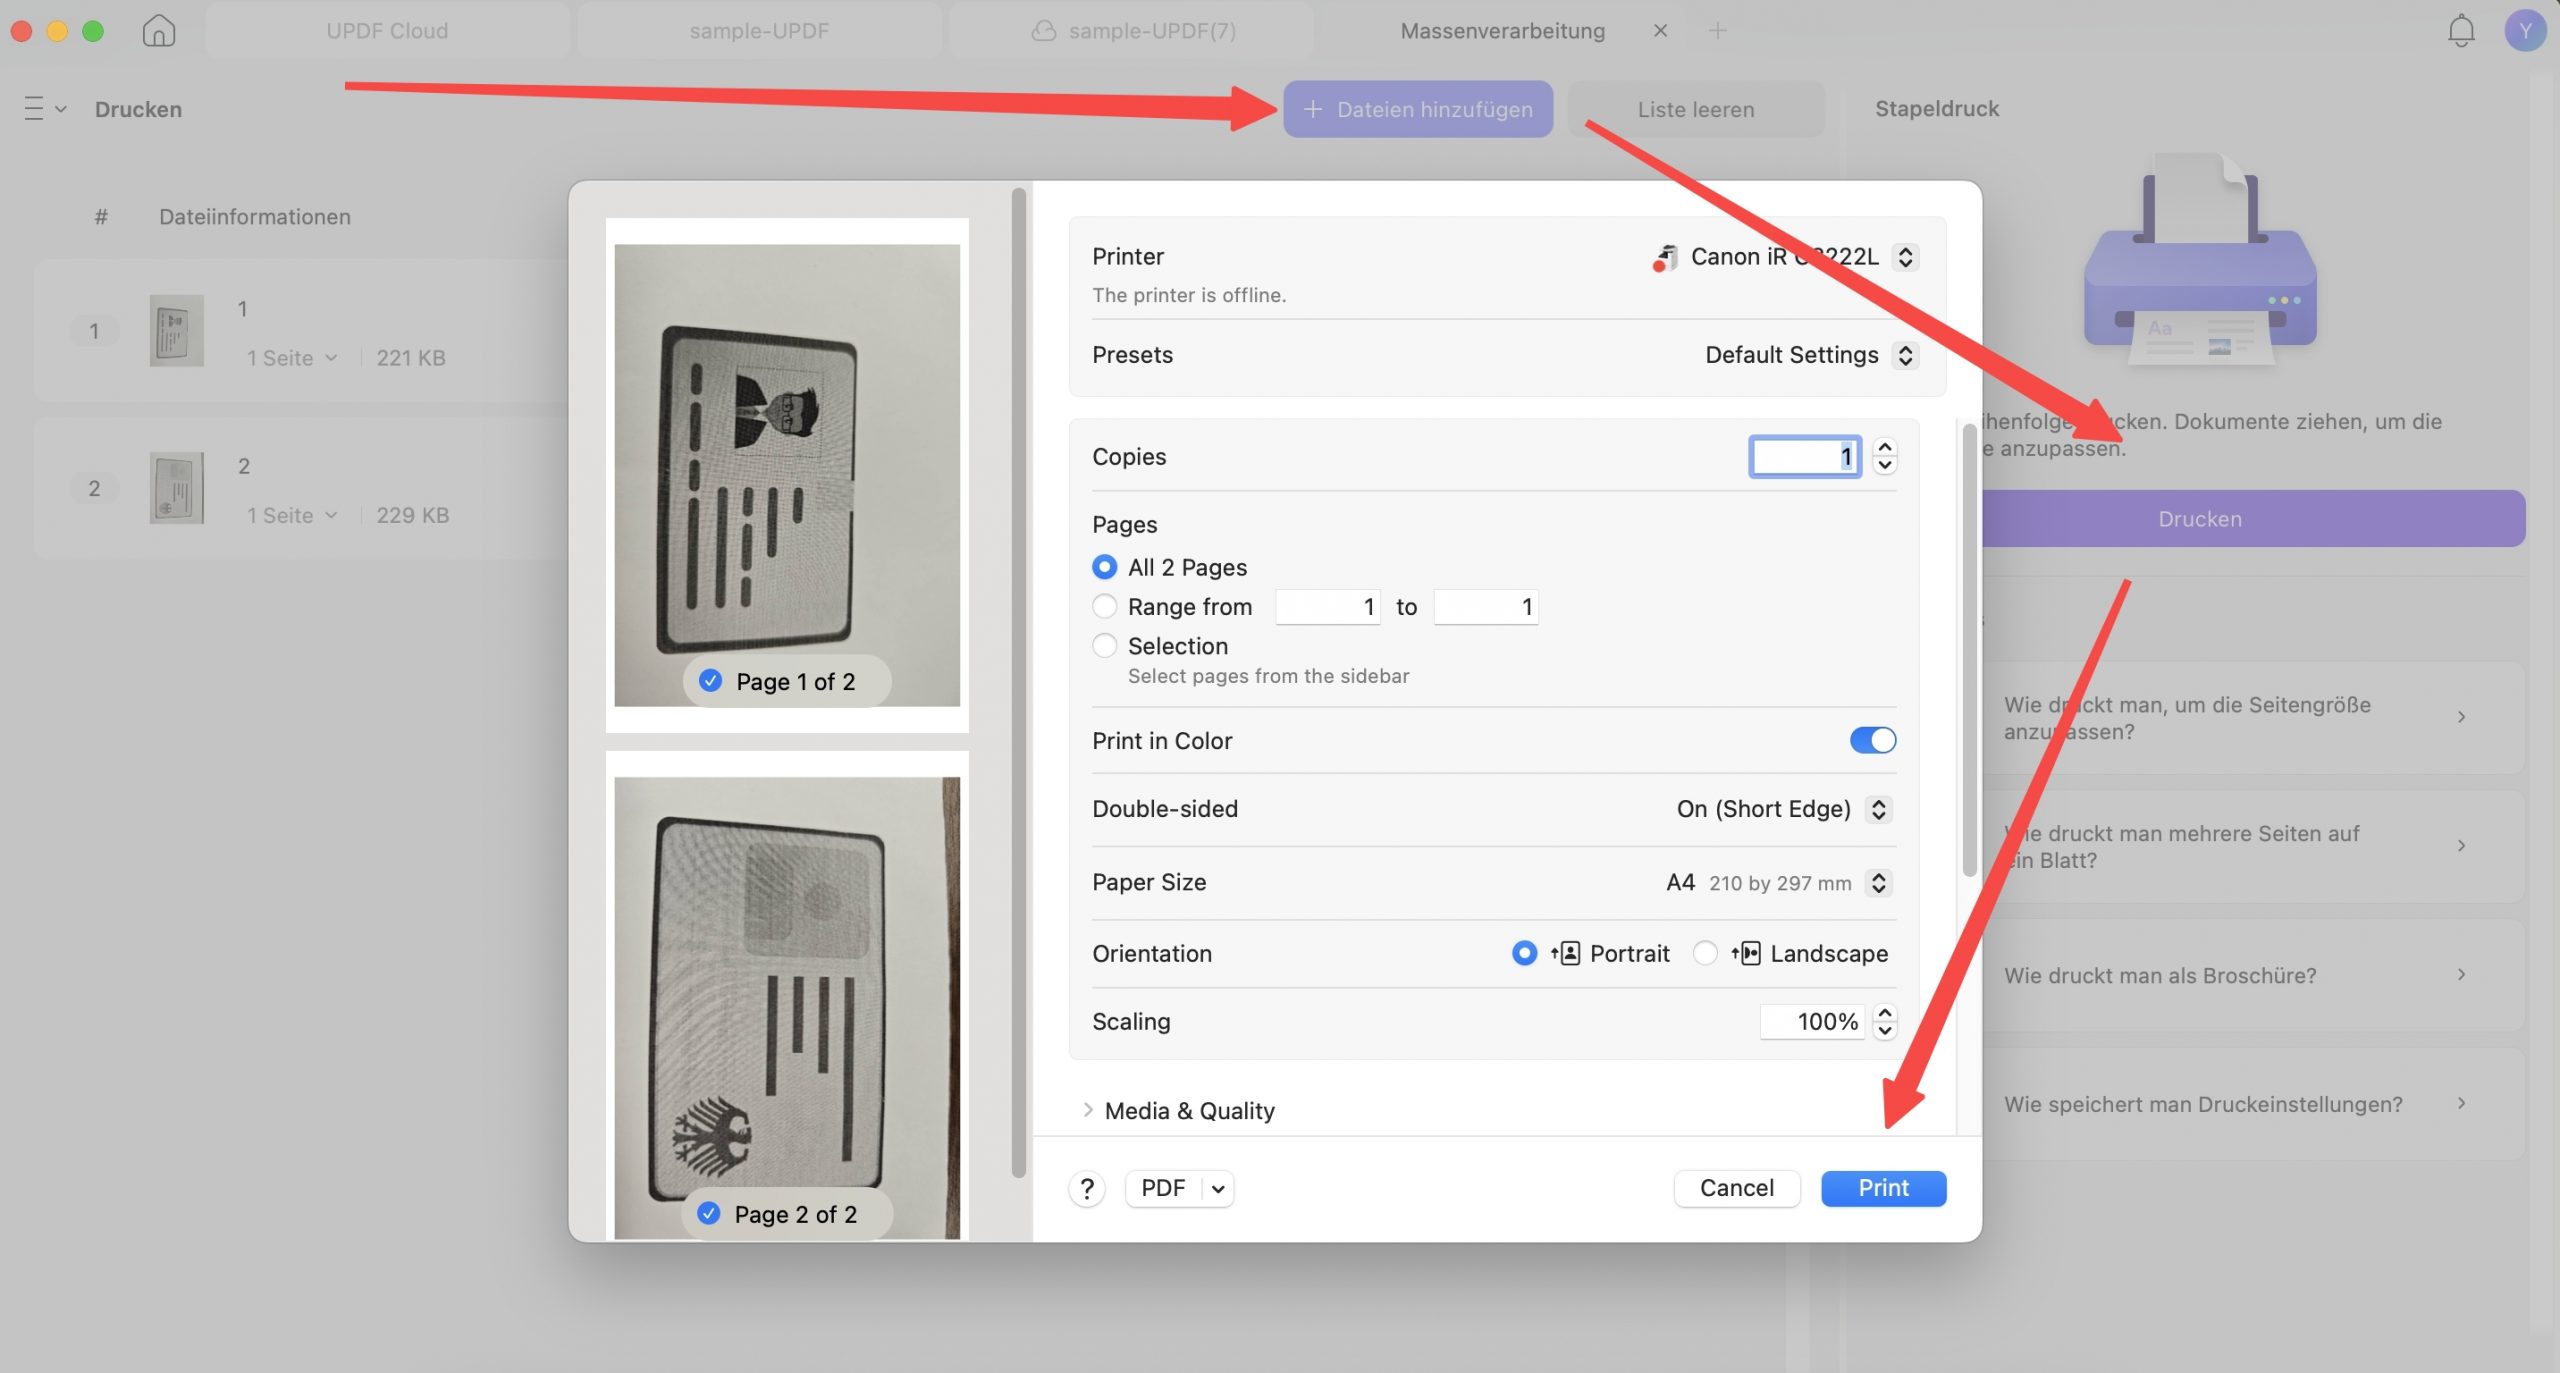The width and height of the screenshot is (2560, 1373).
Task: Switch to the sample-UPDF tab
Action: click(759, 30)
